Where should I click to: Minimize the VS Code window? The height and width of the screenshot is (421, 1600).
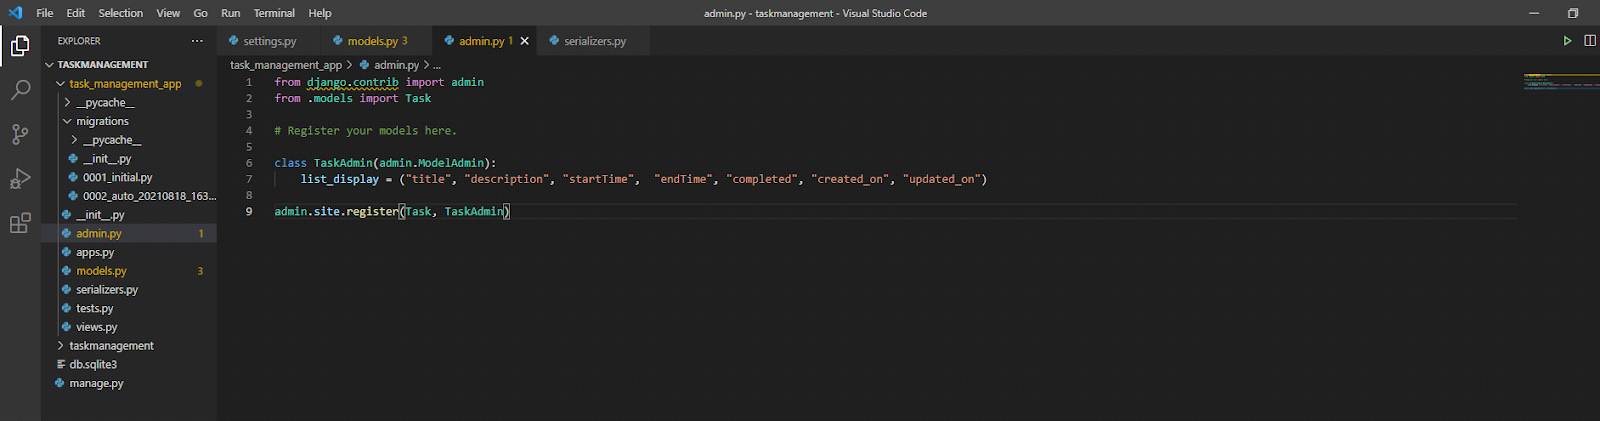[1534, 13]
